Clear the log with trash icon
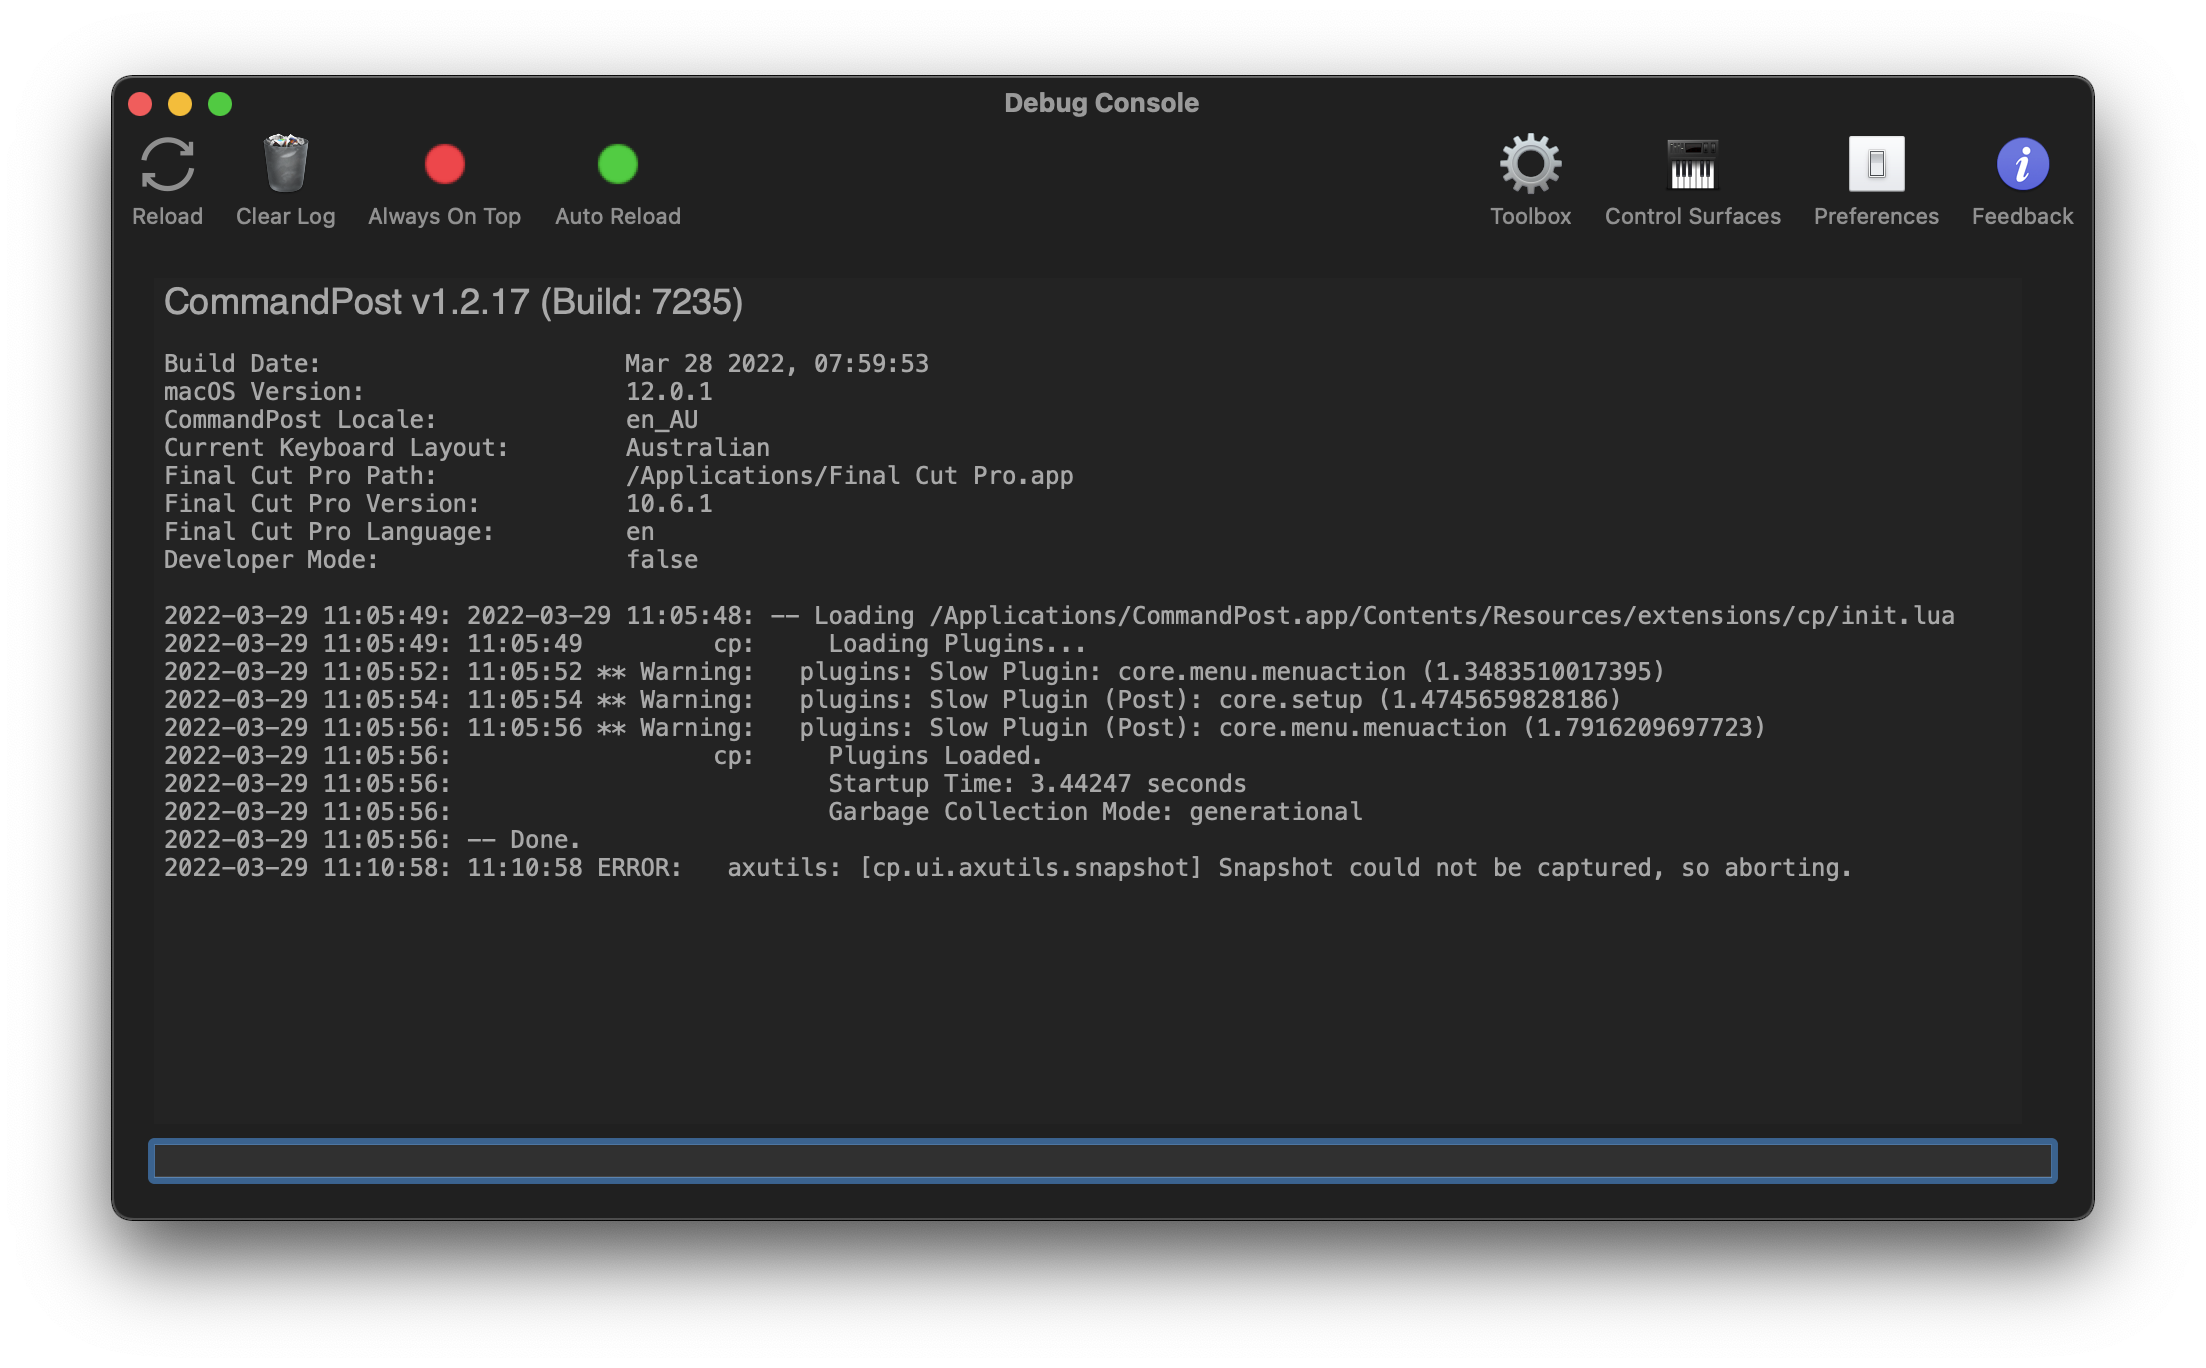 click(285, 163)
